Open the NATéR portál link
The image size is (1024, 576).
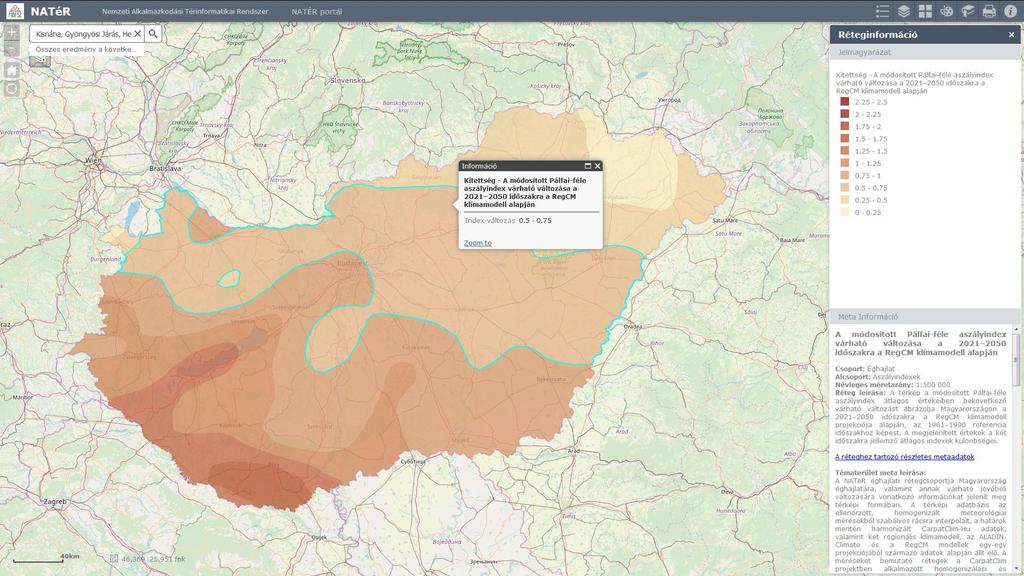click(x=317, y=11)
